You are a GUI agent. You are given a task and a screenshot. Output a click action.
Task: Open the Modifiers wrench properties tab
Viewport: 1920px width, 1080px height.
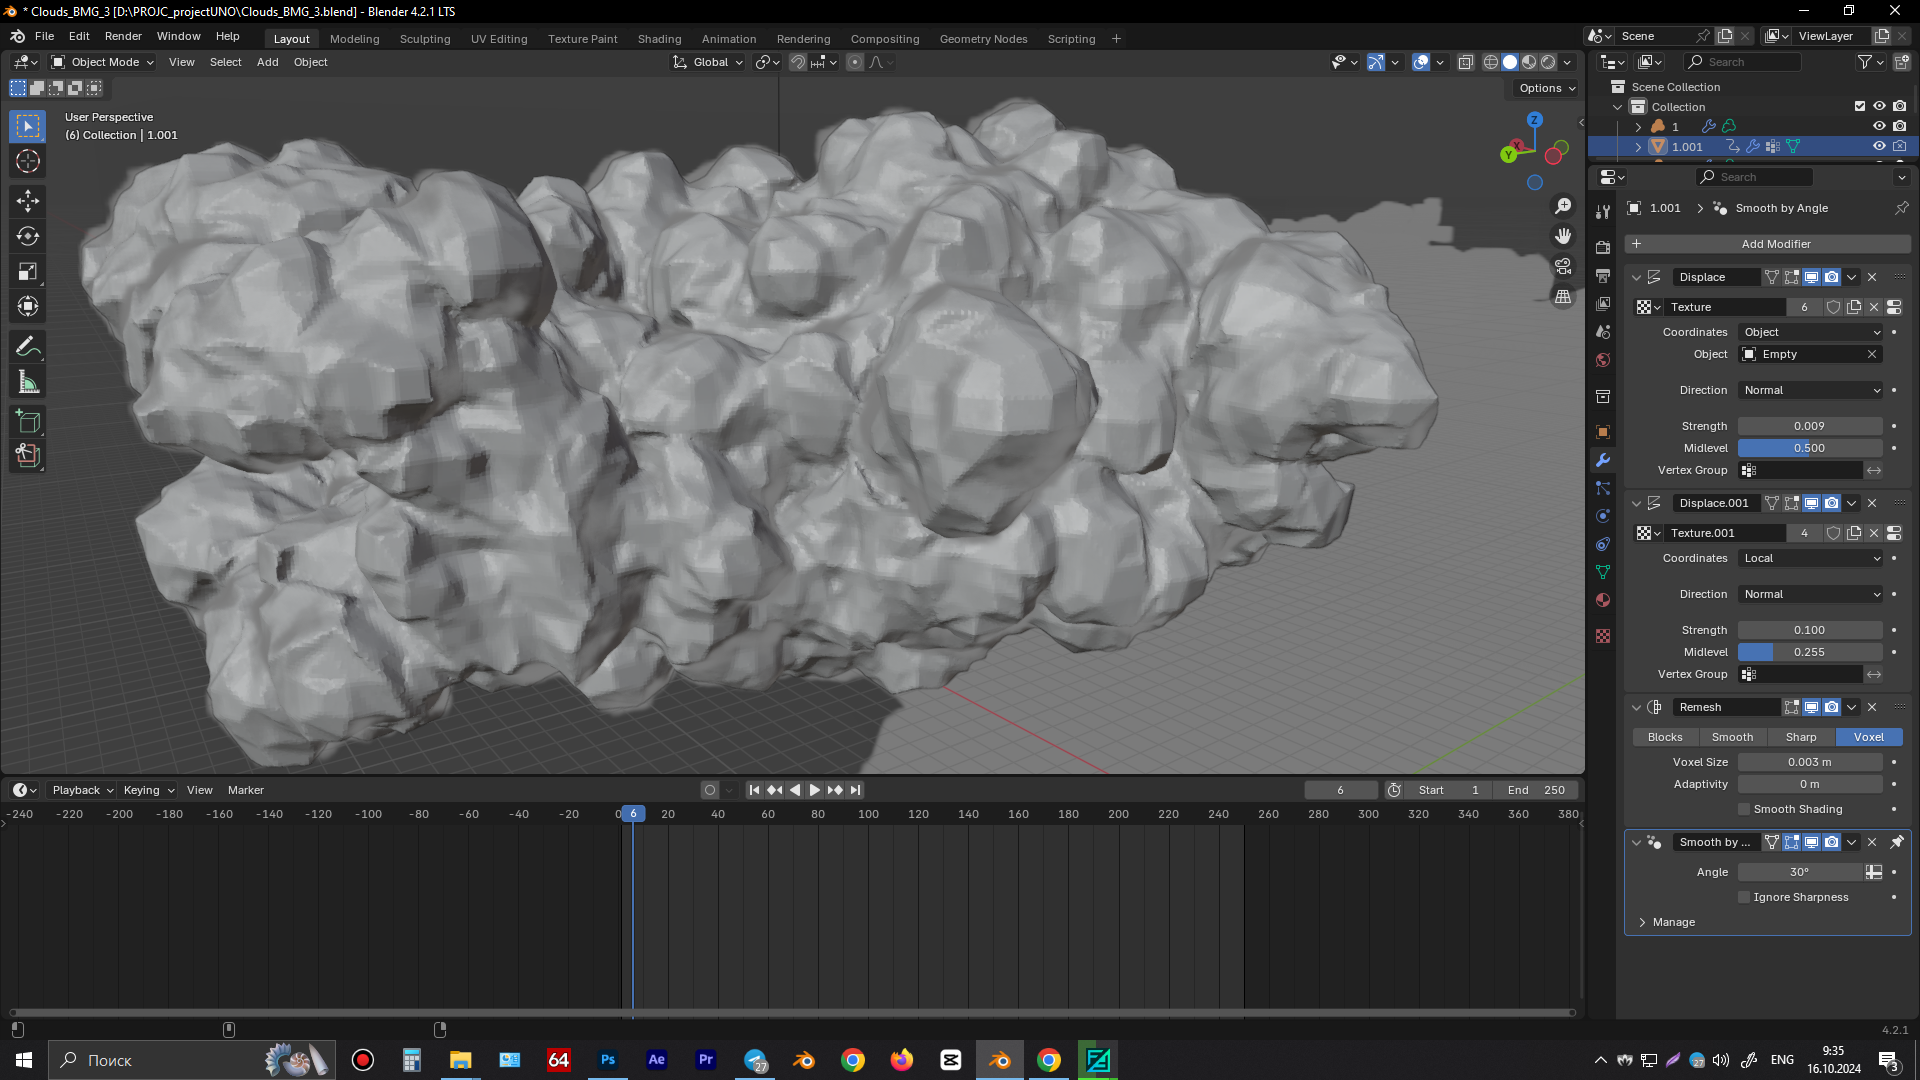point(1603,460)
